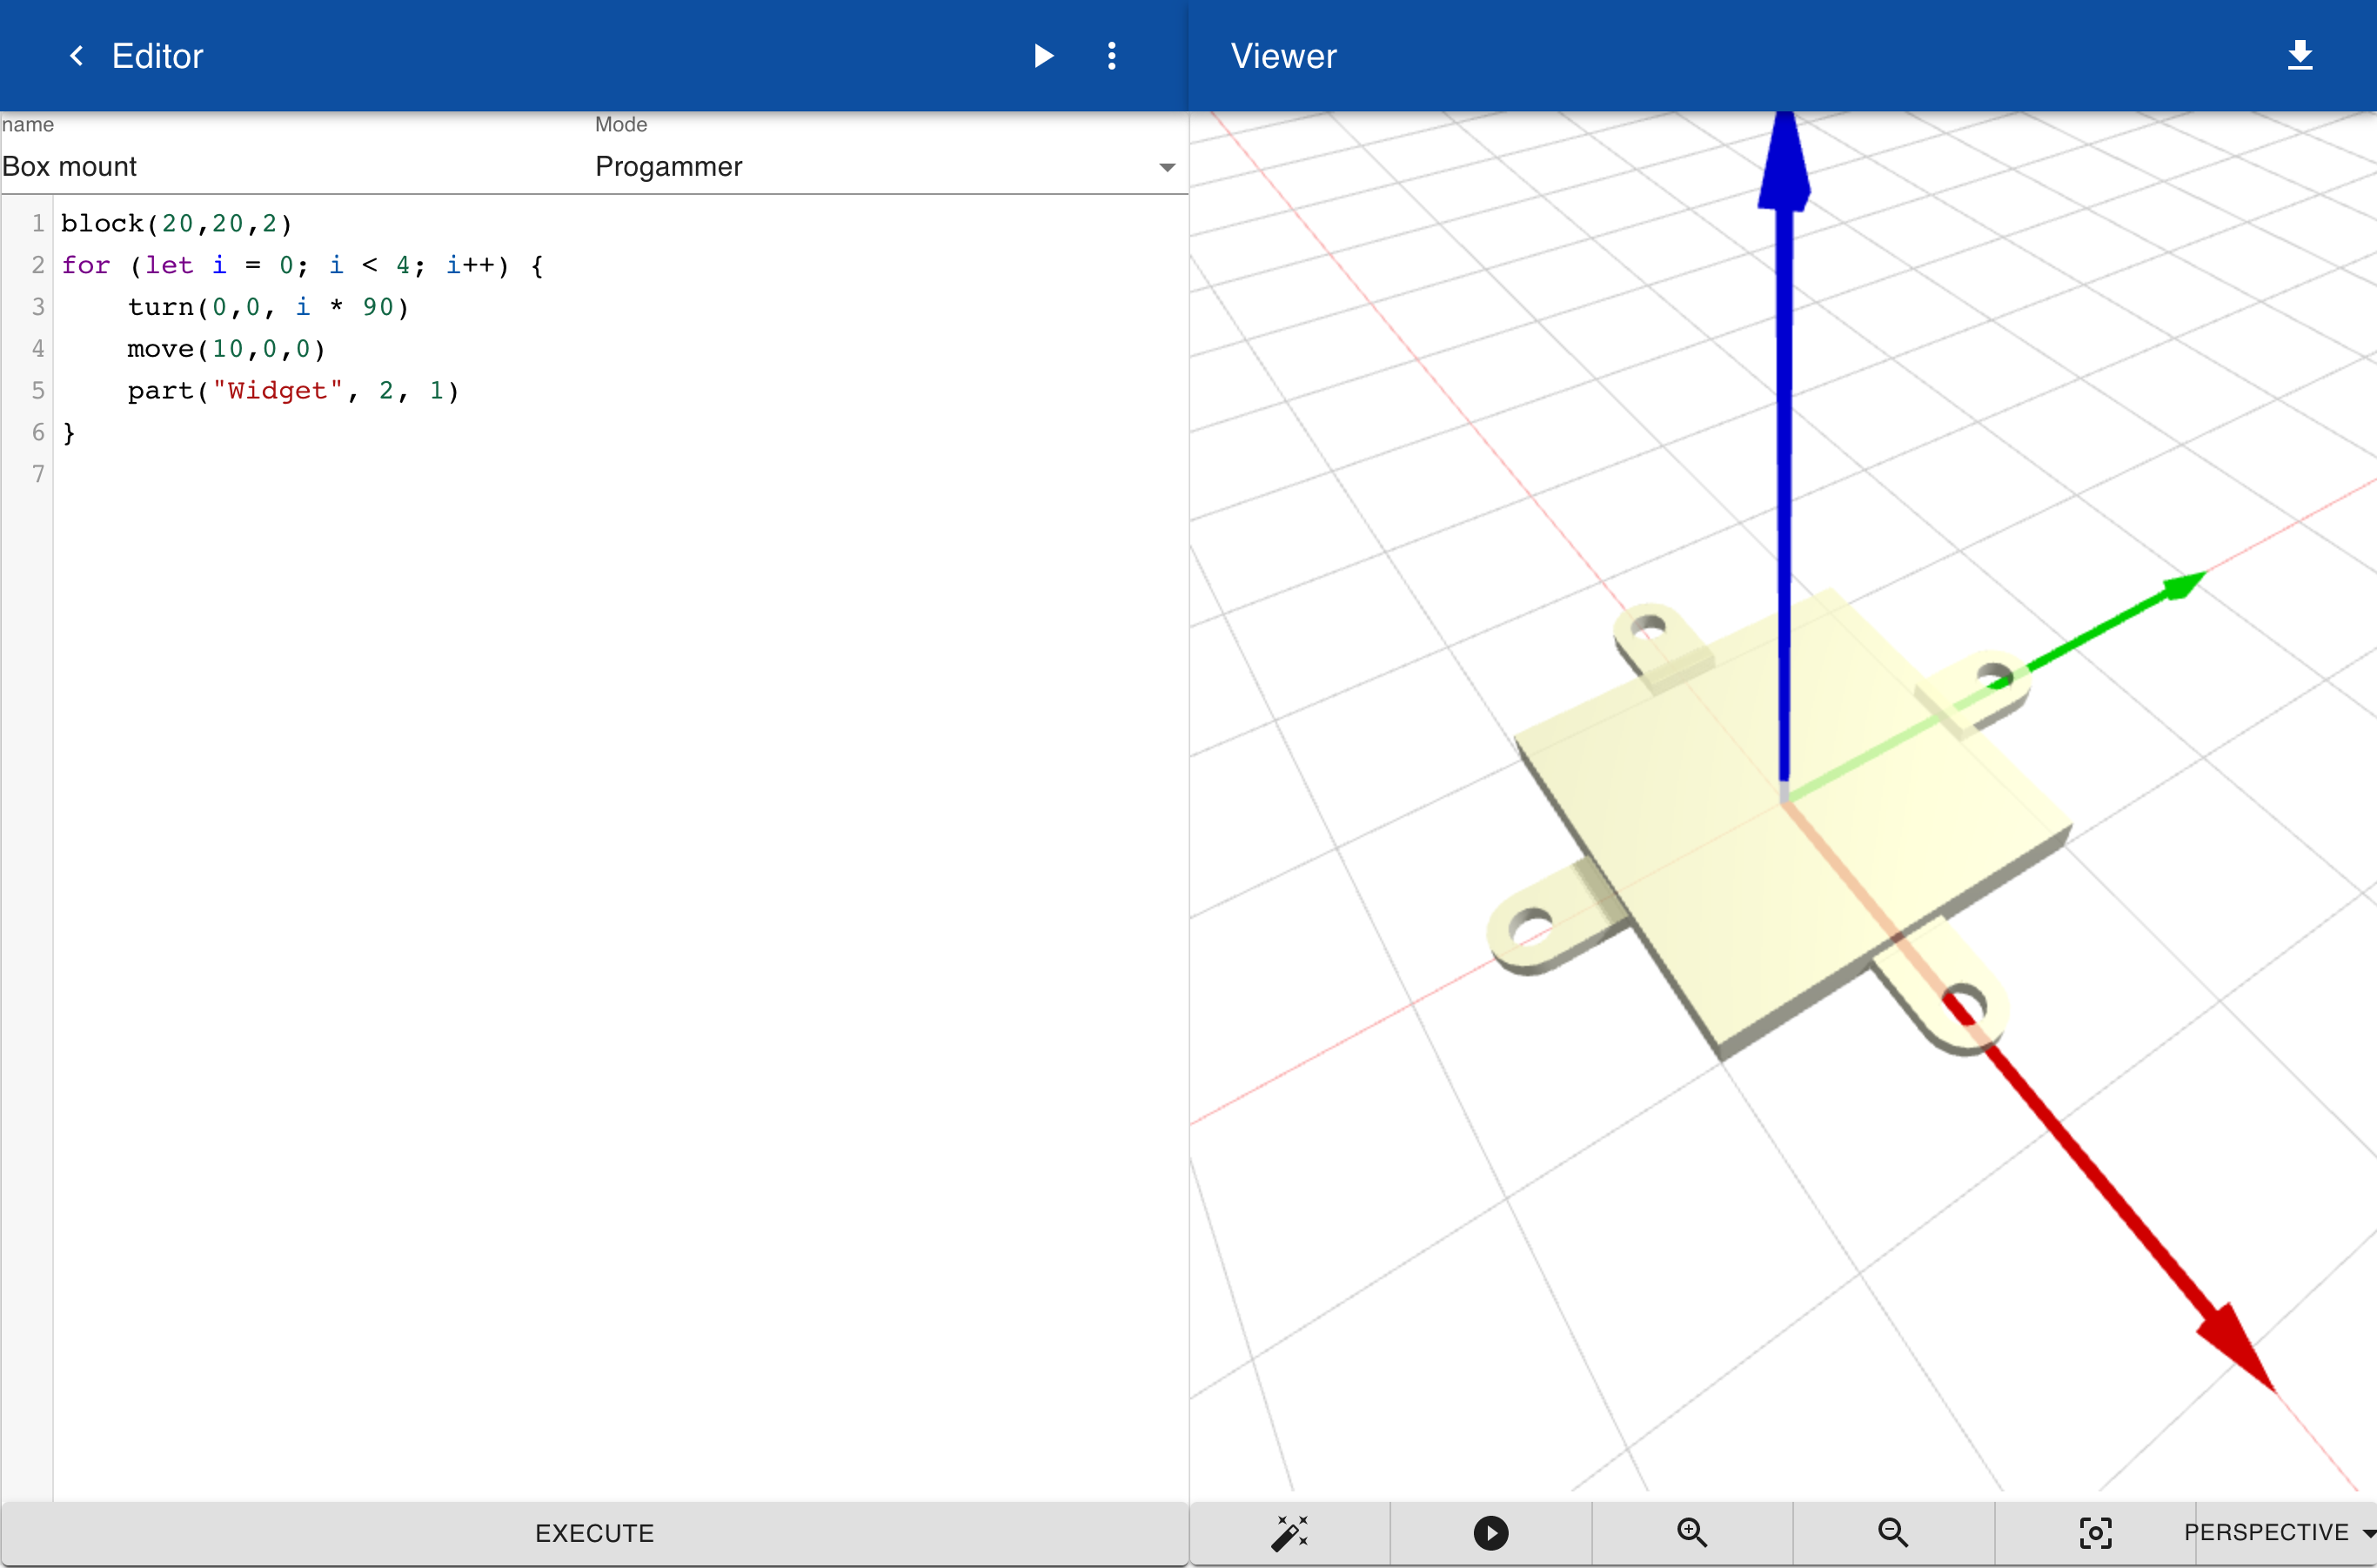Click the Editor title text

(157, 56)
